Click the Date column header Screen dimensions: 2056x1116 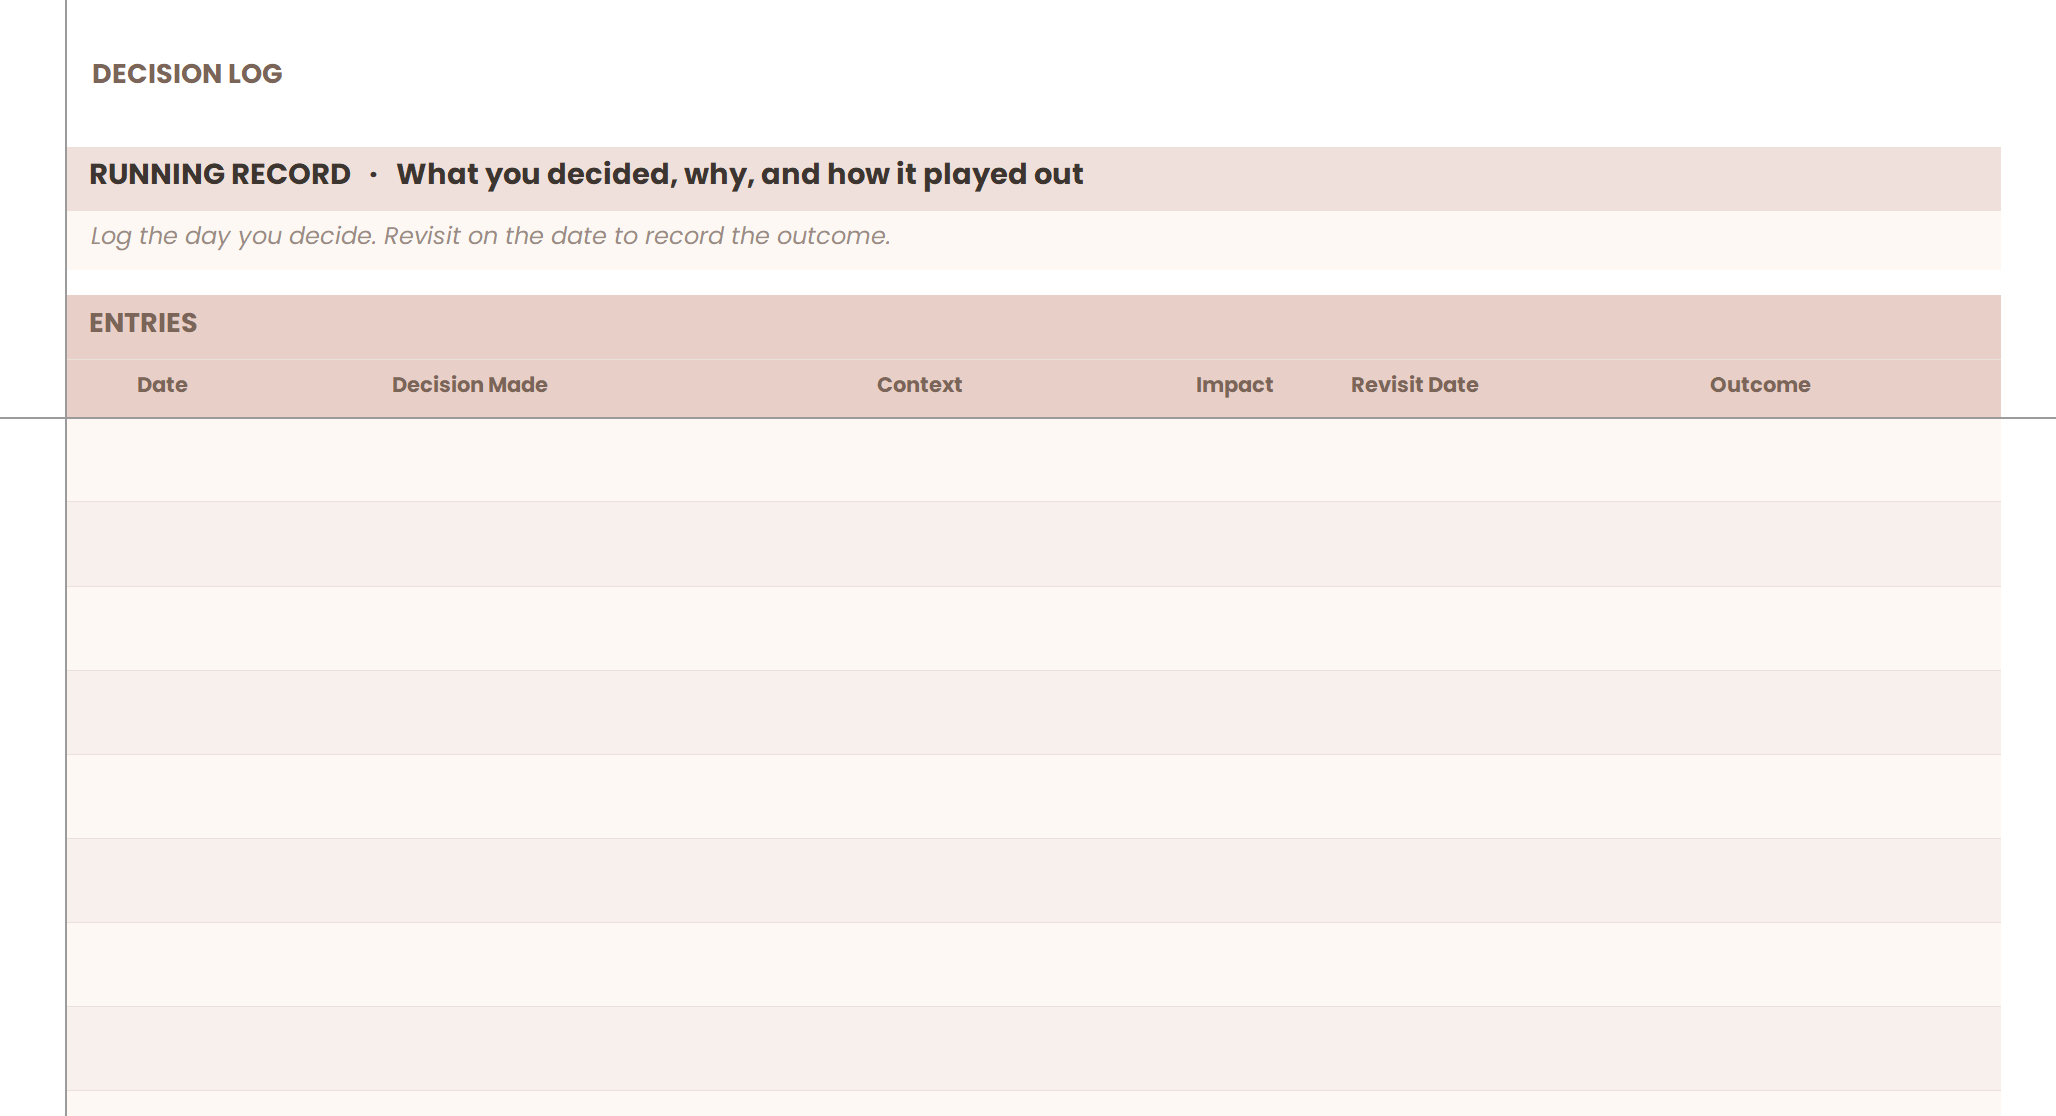pos(162,385)
